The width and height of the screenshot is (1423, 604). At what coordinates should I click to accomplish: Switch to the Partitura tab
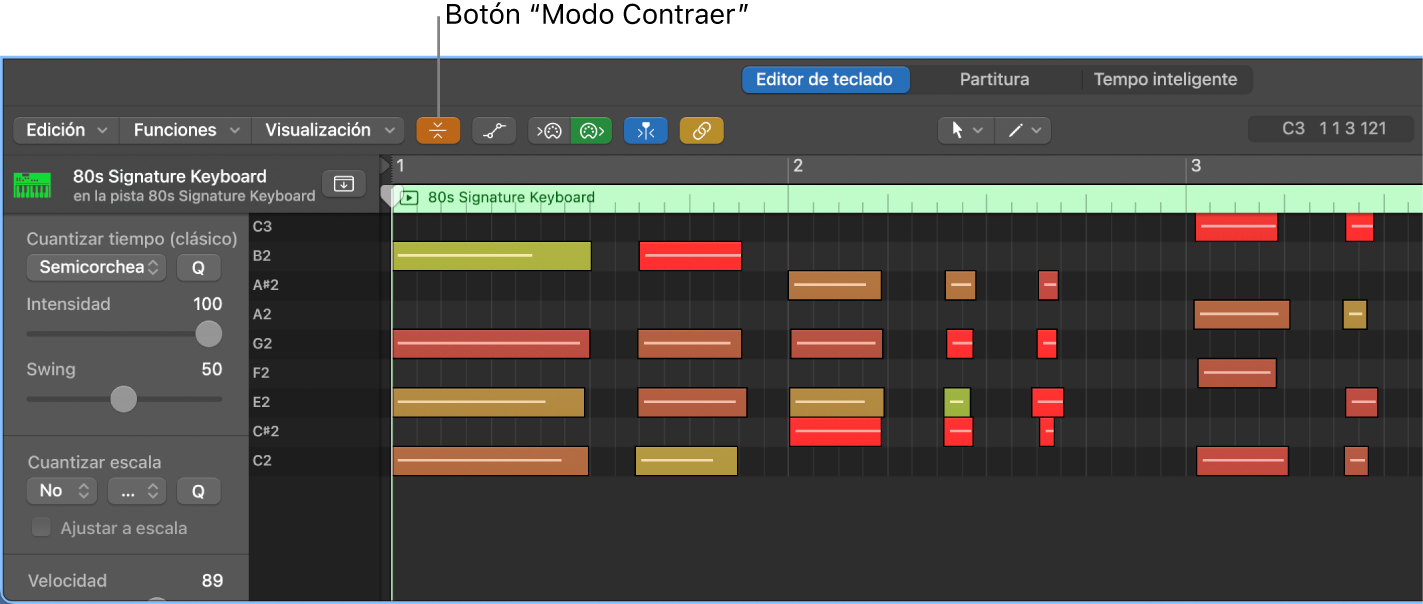tap(994, 79)
